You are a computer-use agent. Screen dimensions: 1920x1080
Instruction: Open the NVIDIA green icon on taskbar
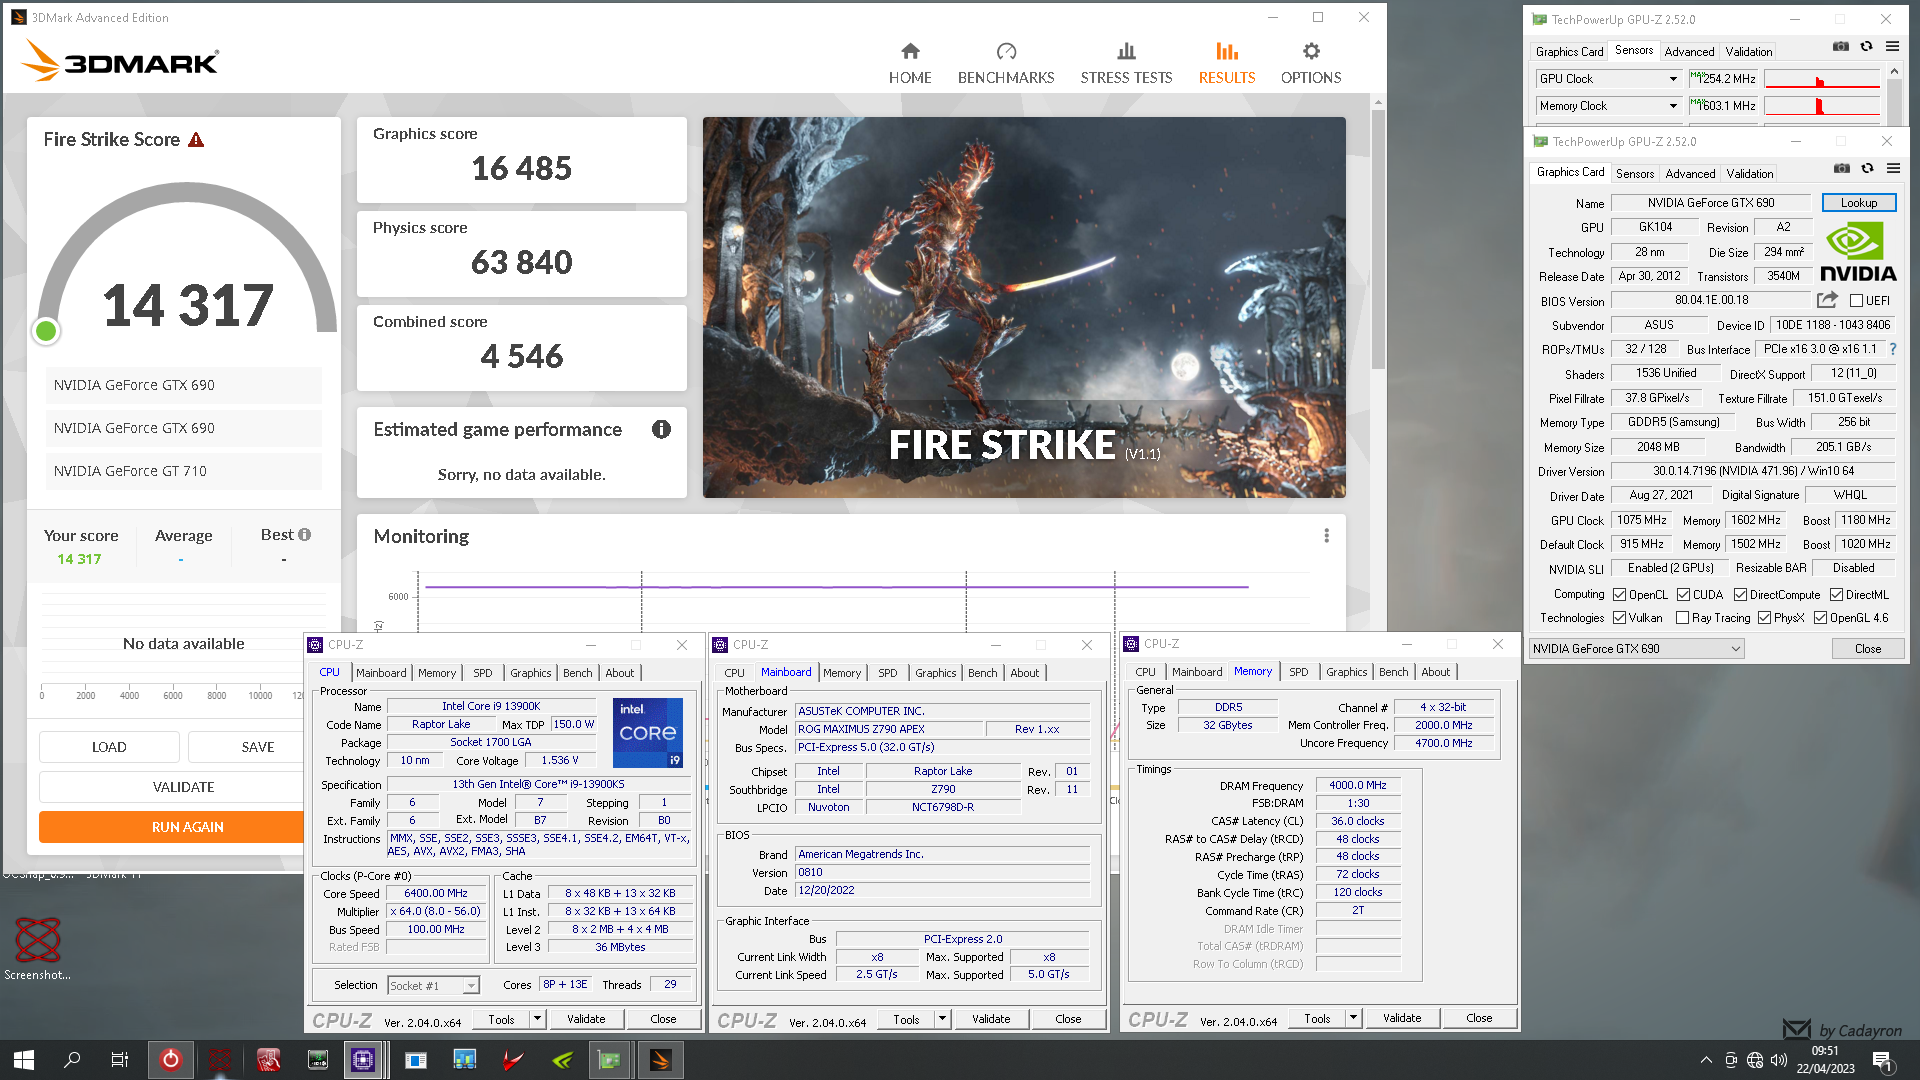coord(563,1060)
